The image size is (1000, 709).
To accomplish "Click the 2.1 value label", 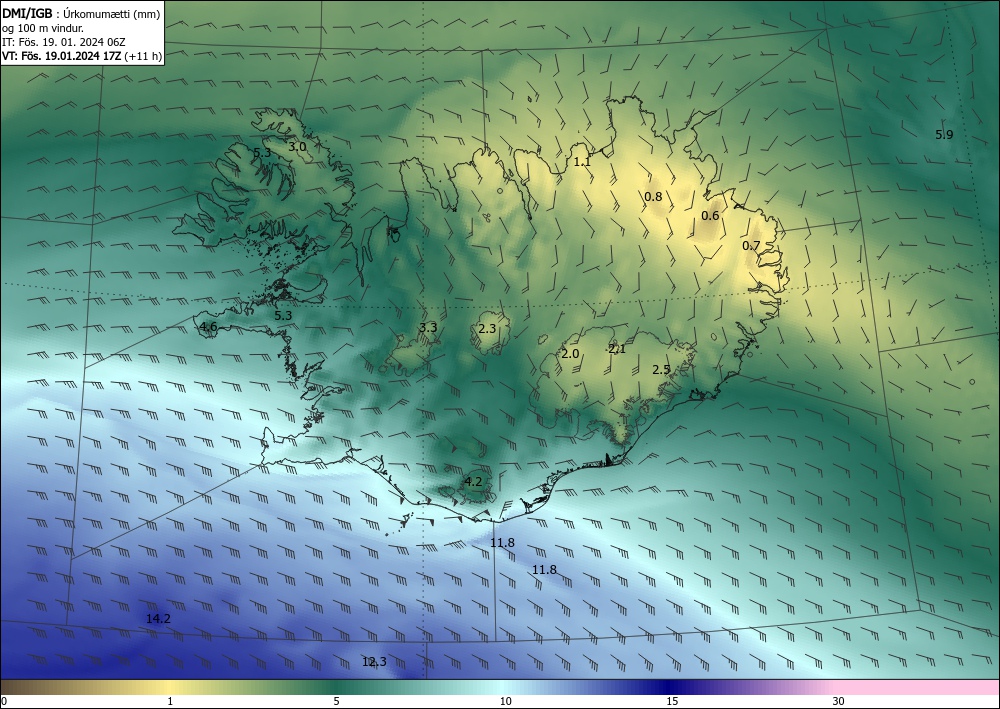I will [617, 349].
